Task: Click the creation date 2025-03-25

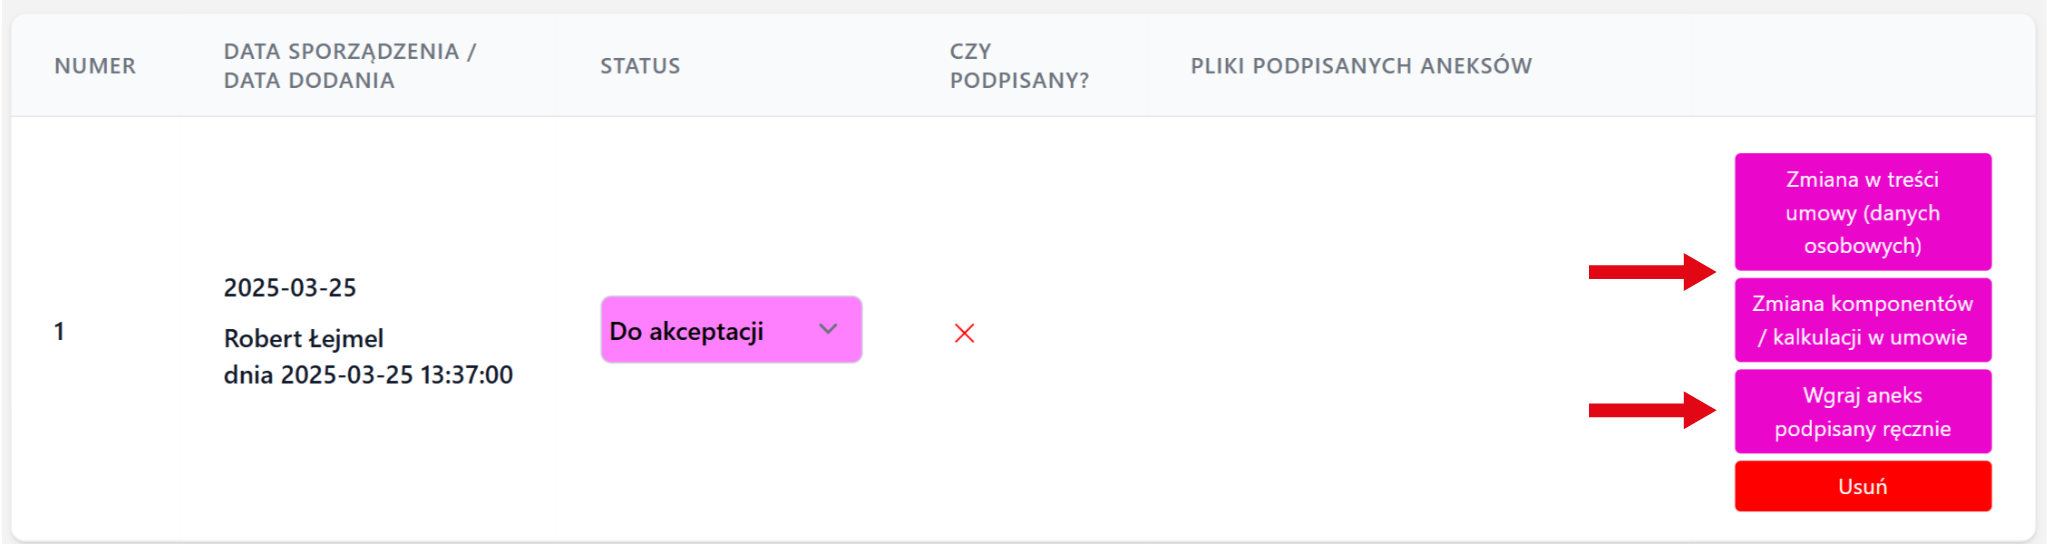Action: [x=290, y=288]
